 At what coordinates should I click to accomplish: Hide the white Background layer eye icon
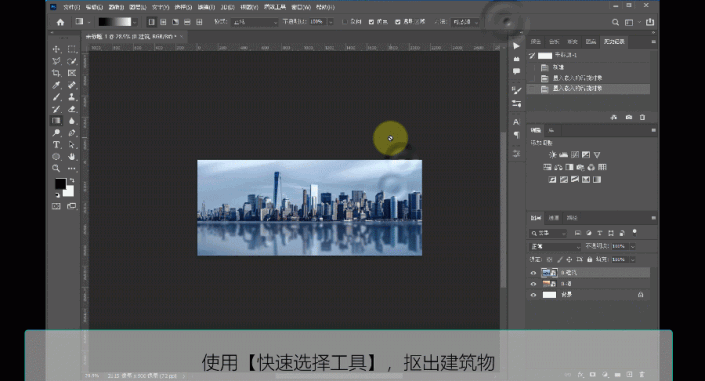click(533, 295)
